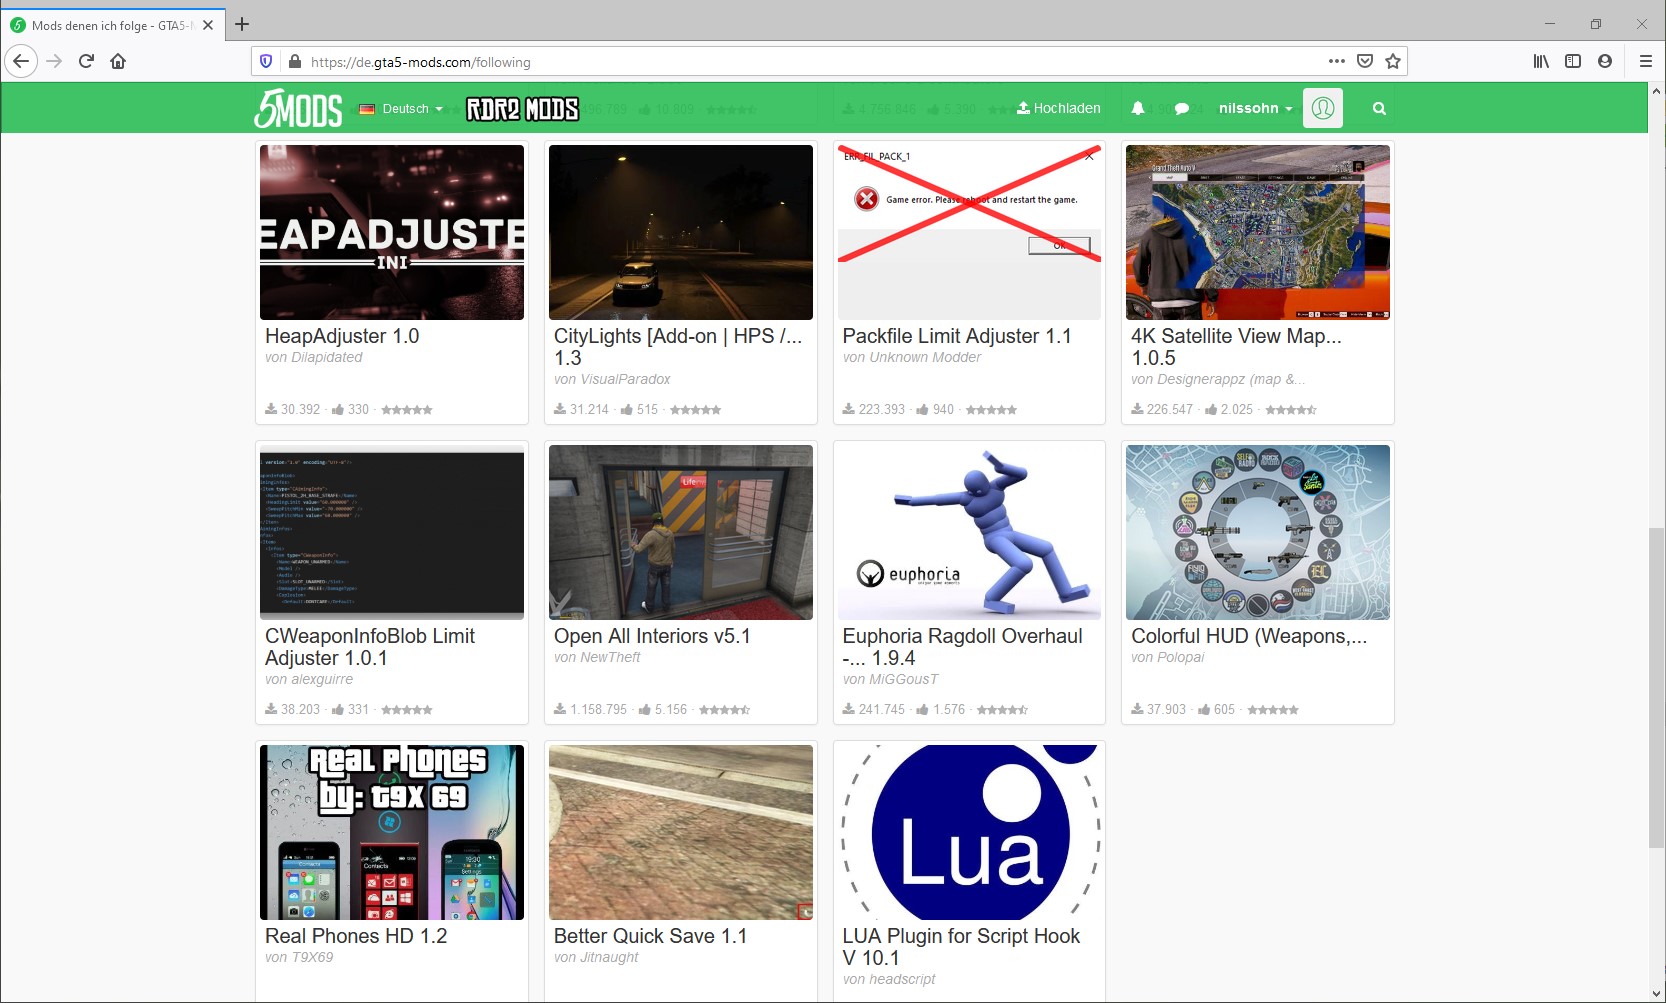This screenshot has width=1666, height=1003.
Task: Click author text 'von alexguirre'
Action: pos(309,679)
